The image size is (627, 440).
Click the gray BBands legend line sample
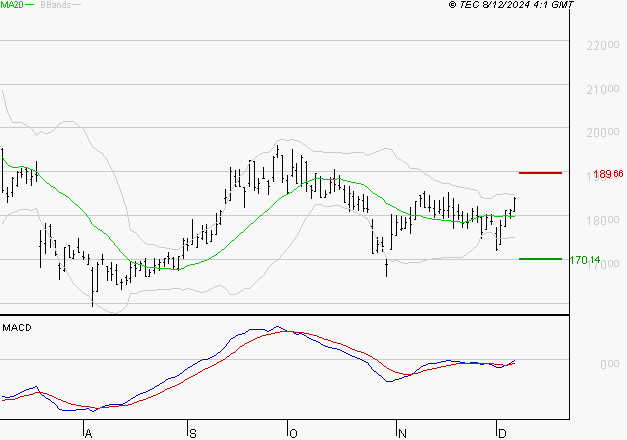pos(77,5)
